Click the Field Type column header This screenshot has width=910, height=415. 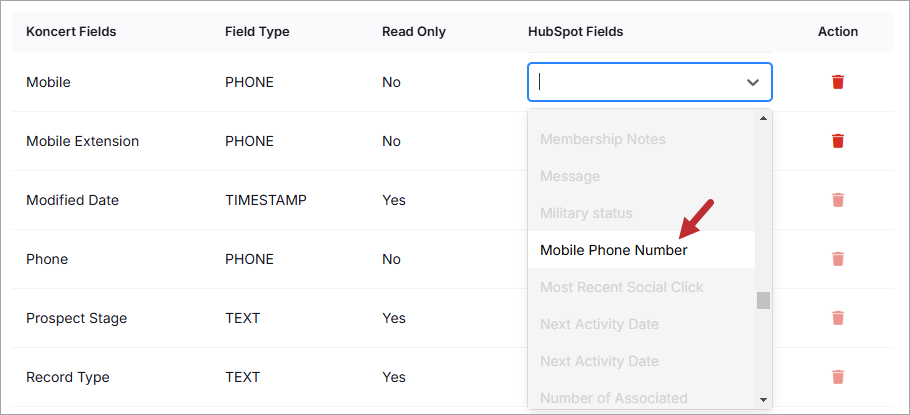coord(257,32)
